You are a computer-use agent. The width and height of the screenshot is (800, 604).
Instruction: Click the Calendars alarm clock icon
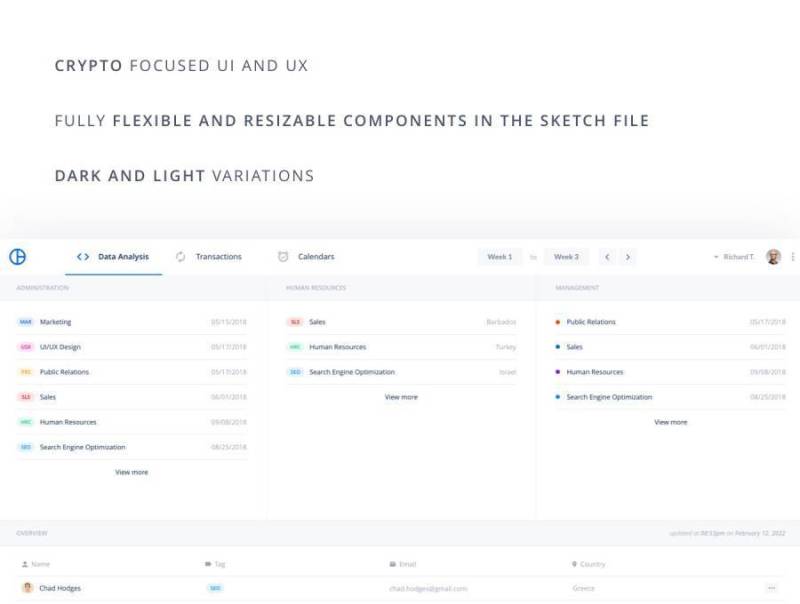click(283, 257)
